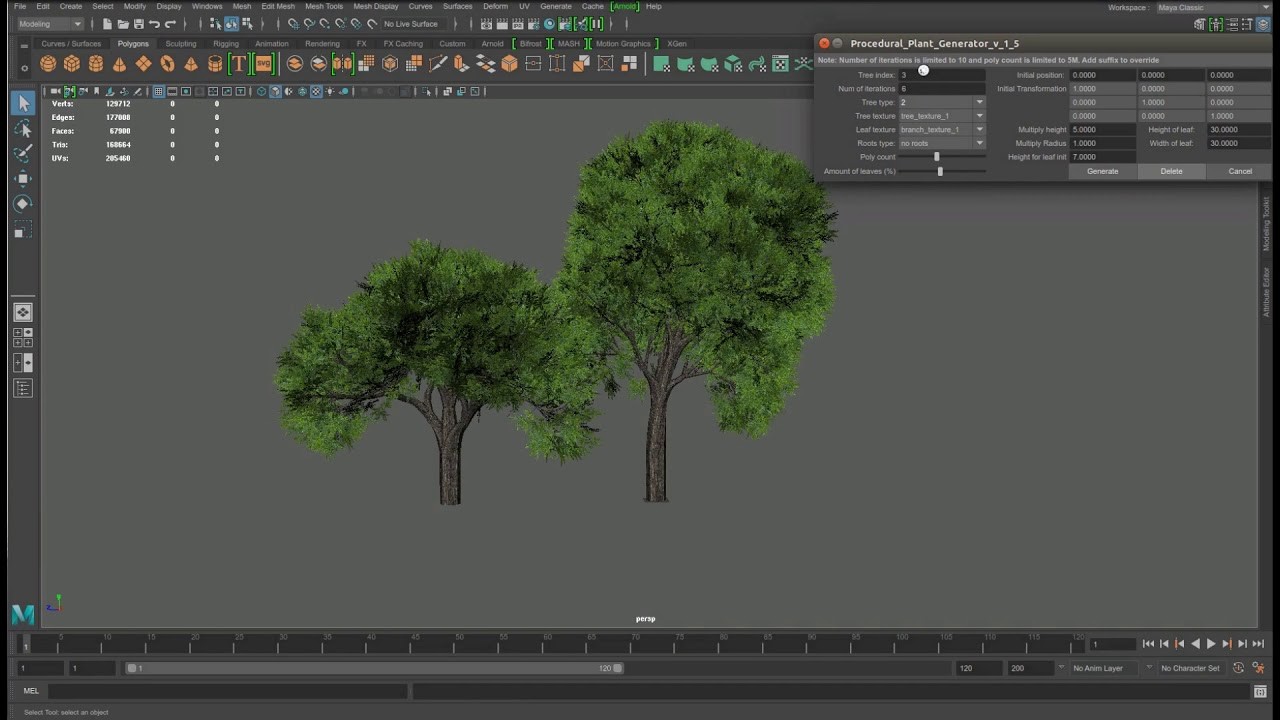Select the SVG creation tool on the Polygons shelf
The image size is (1280, 720).
(261, 63)
